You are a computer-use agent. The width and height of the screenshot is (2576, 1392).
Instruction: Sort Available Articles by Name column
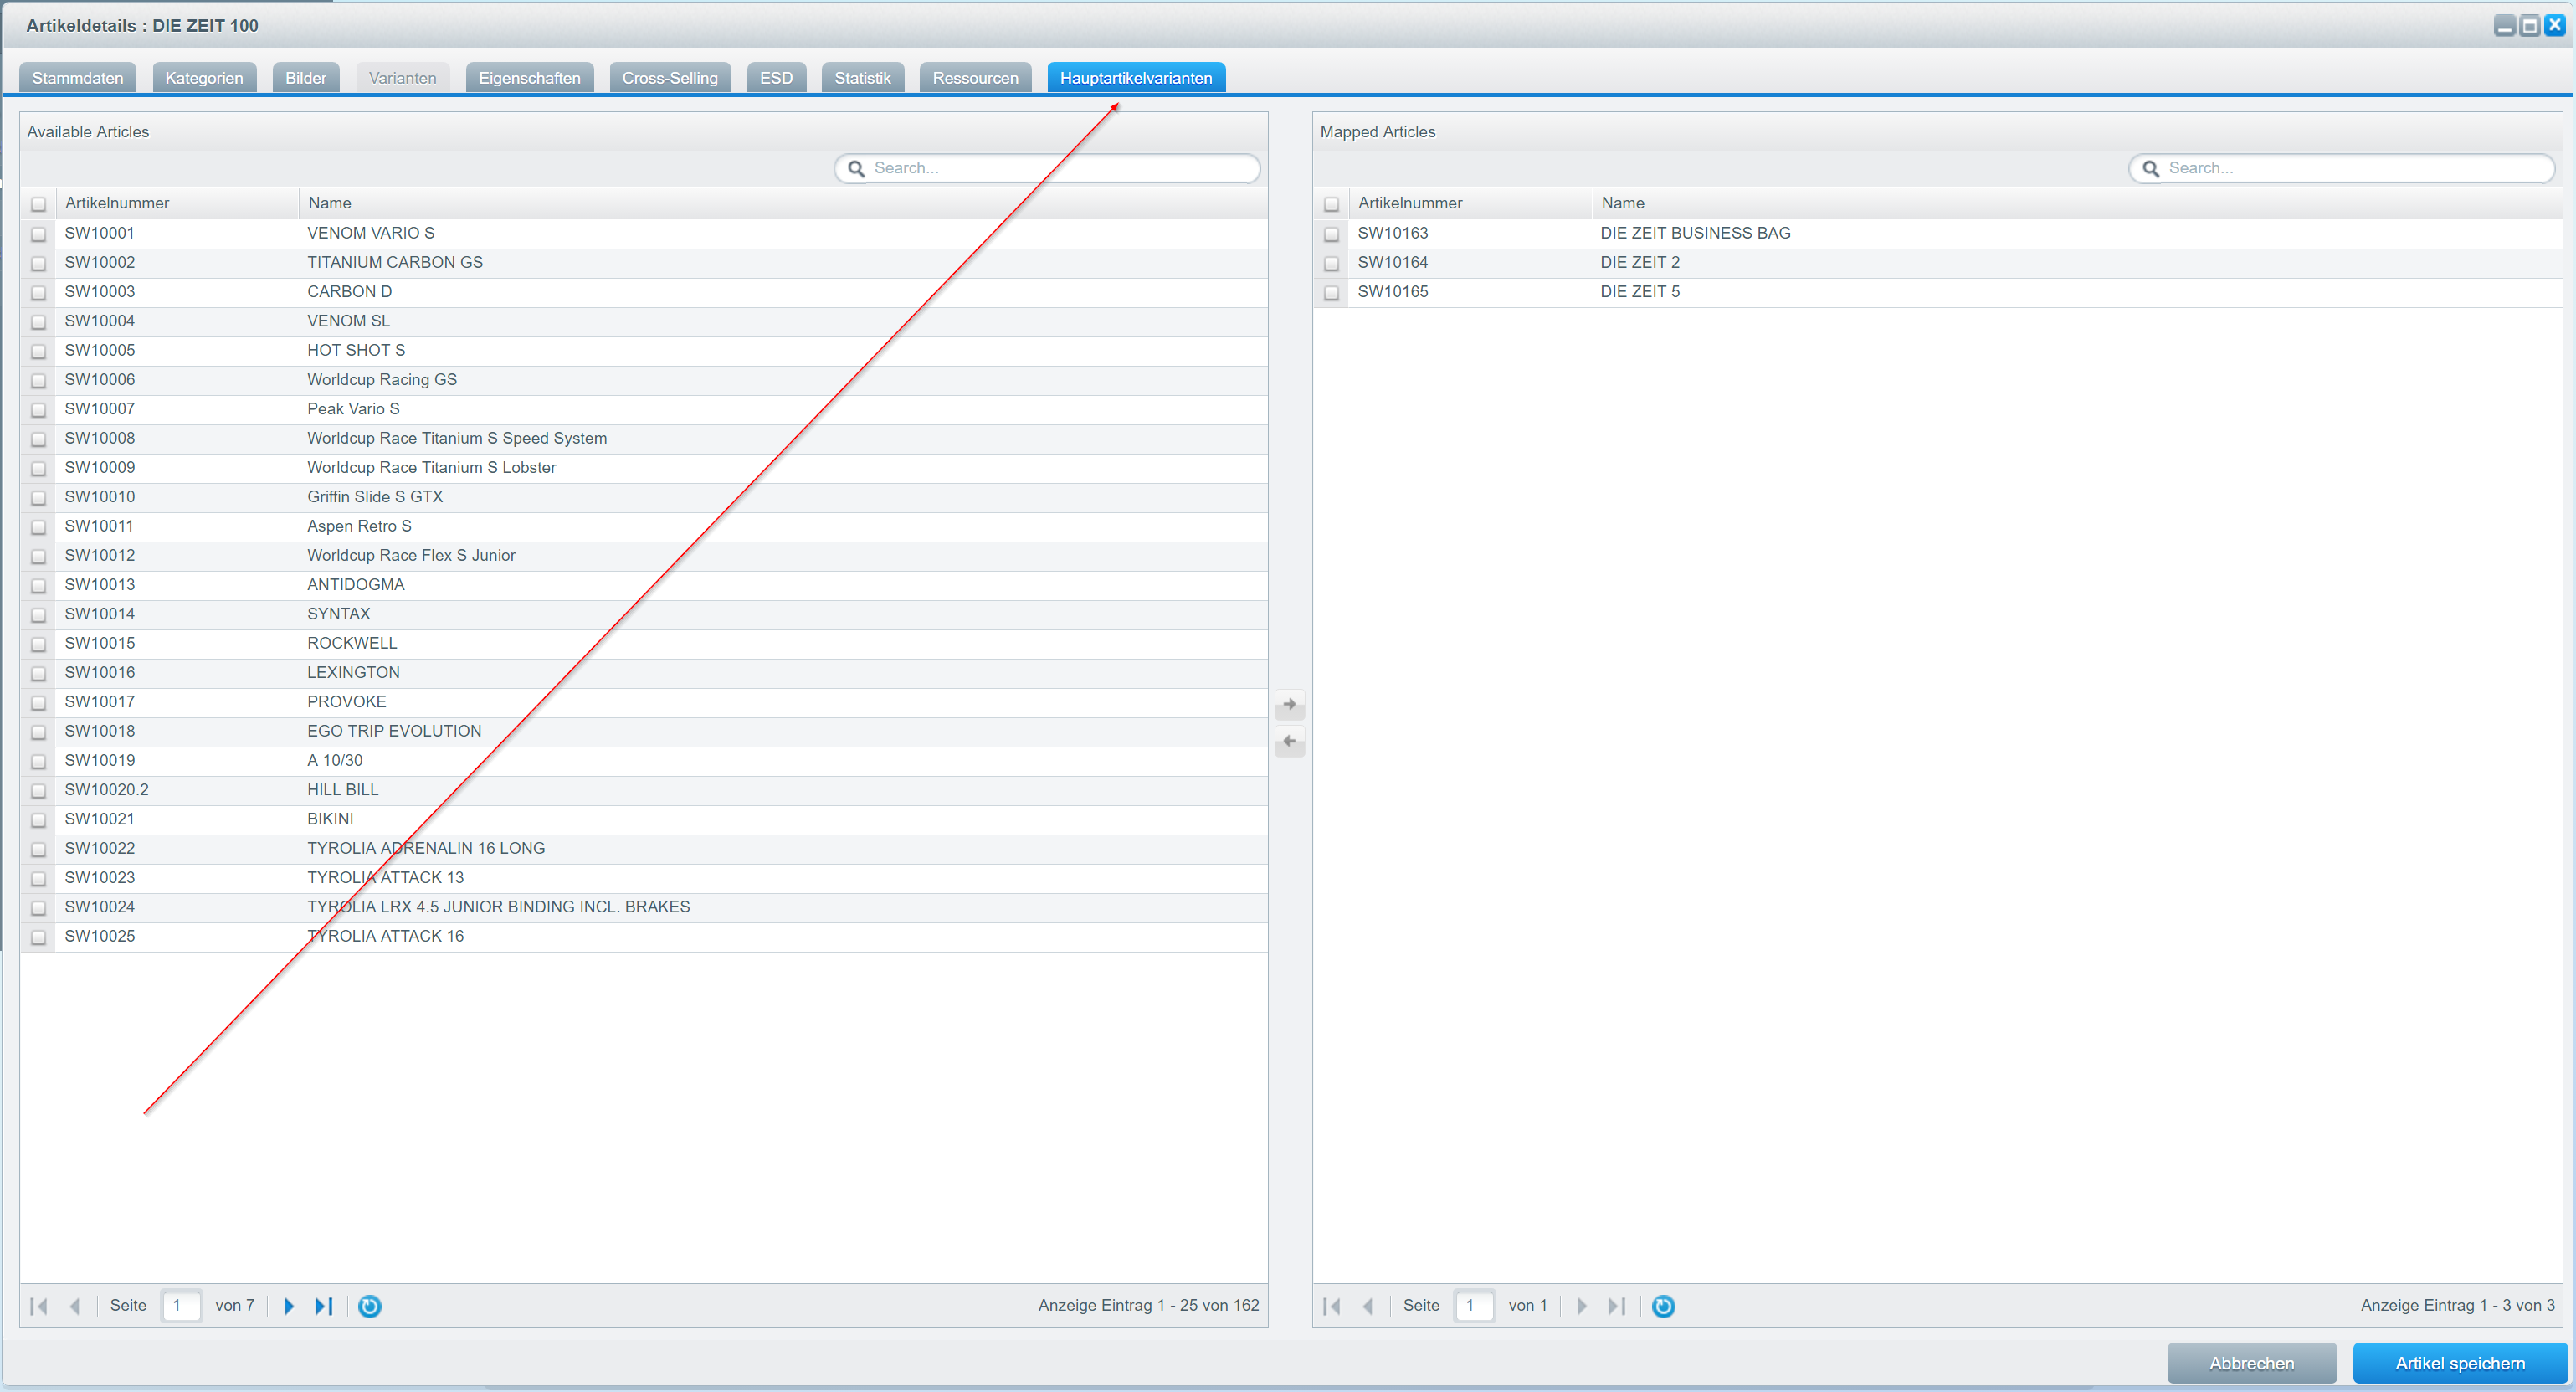click(783, 203)
